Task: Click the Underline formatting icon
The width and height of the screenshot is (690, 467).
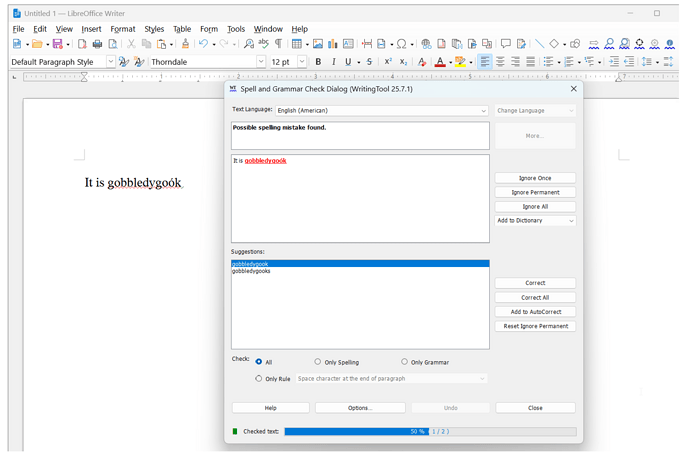Action: tap(348, 62)
